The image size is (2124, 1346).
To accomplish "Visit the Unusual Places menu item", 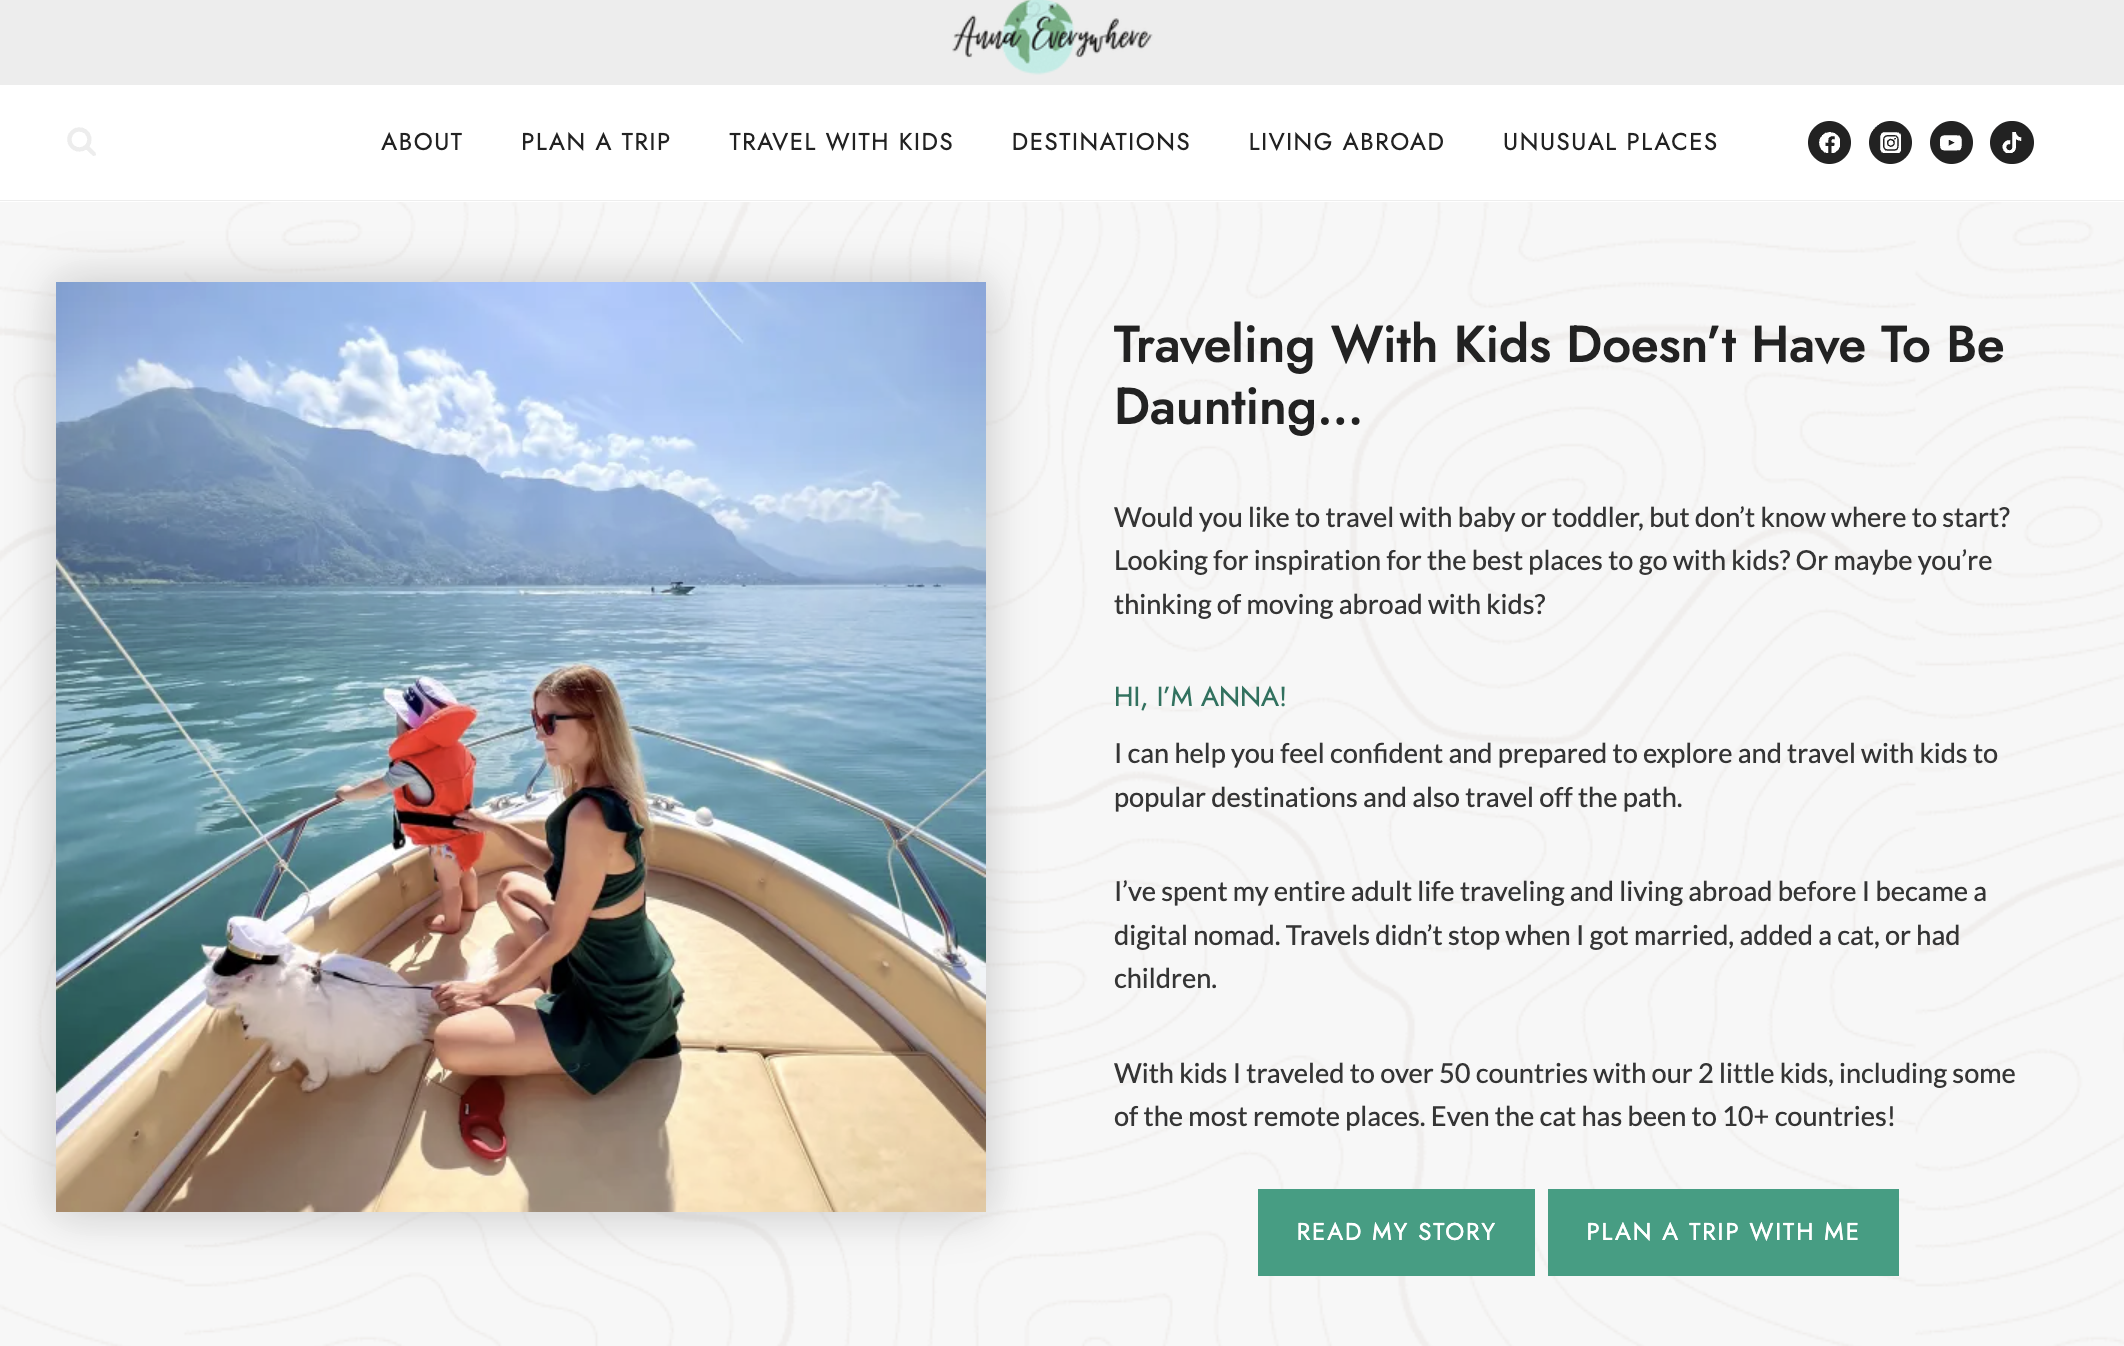I will point(1610,142).
